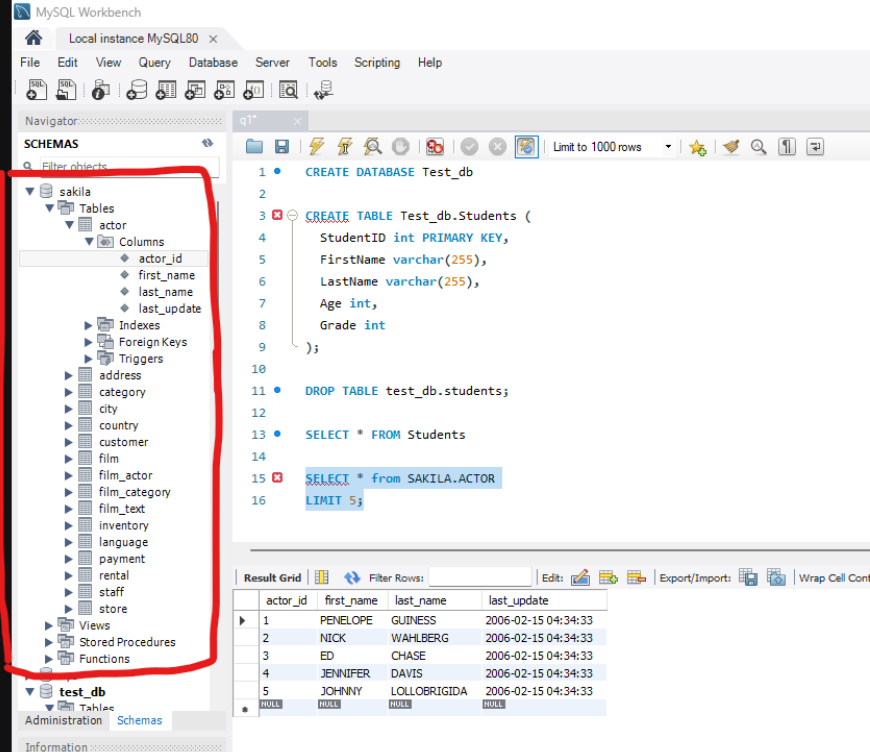Screen dimensions: 870x752
Task: Refresh the schemas list in Navigator
Action: (x=207, y=144)
